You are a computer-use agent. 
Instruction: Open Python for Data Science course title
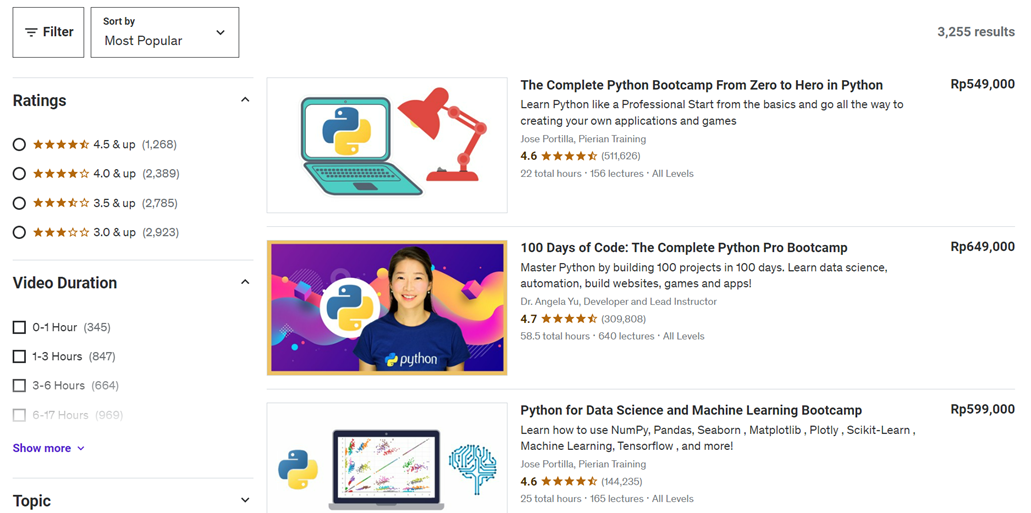tap(690, 410)
